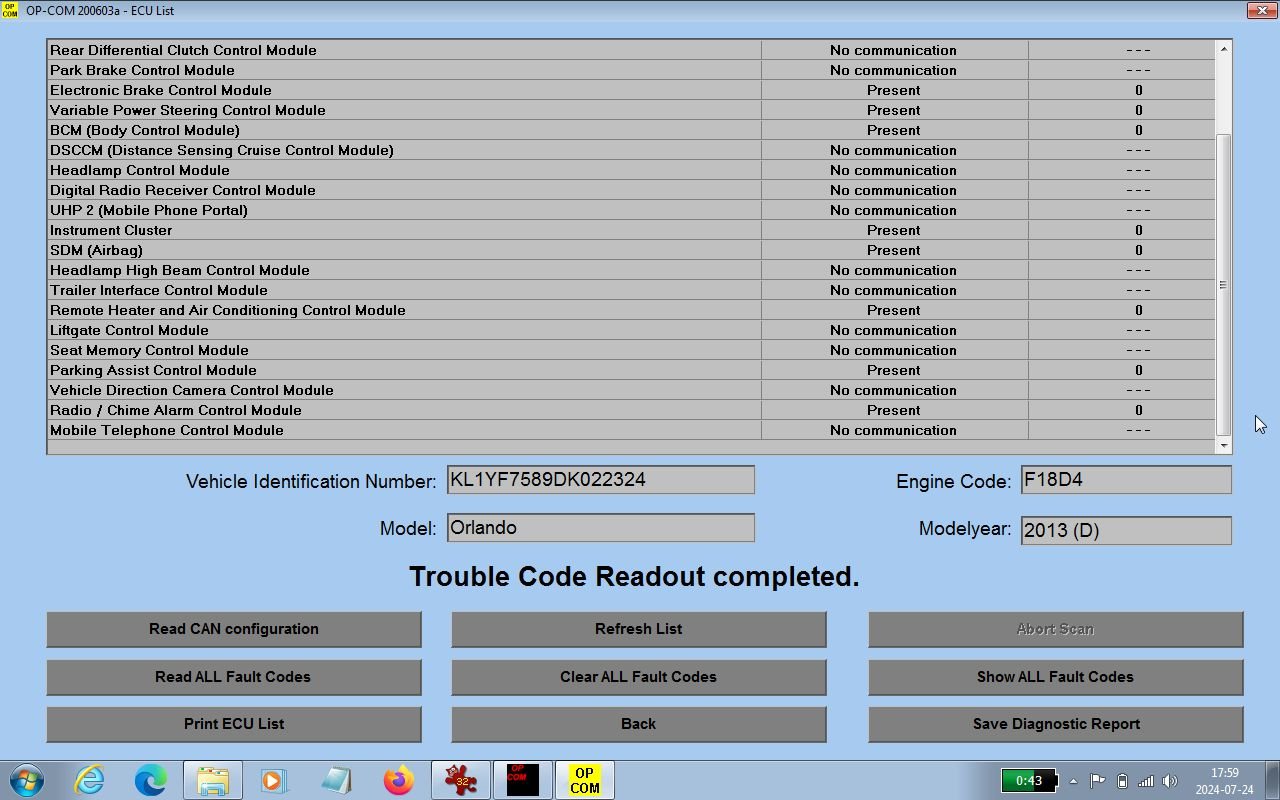
Task: Launch Internet Explorer from taskbar
Action: pyautogui.click(x=89, y=780)
